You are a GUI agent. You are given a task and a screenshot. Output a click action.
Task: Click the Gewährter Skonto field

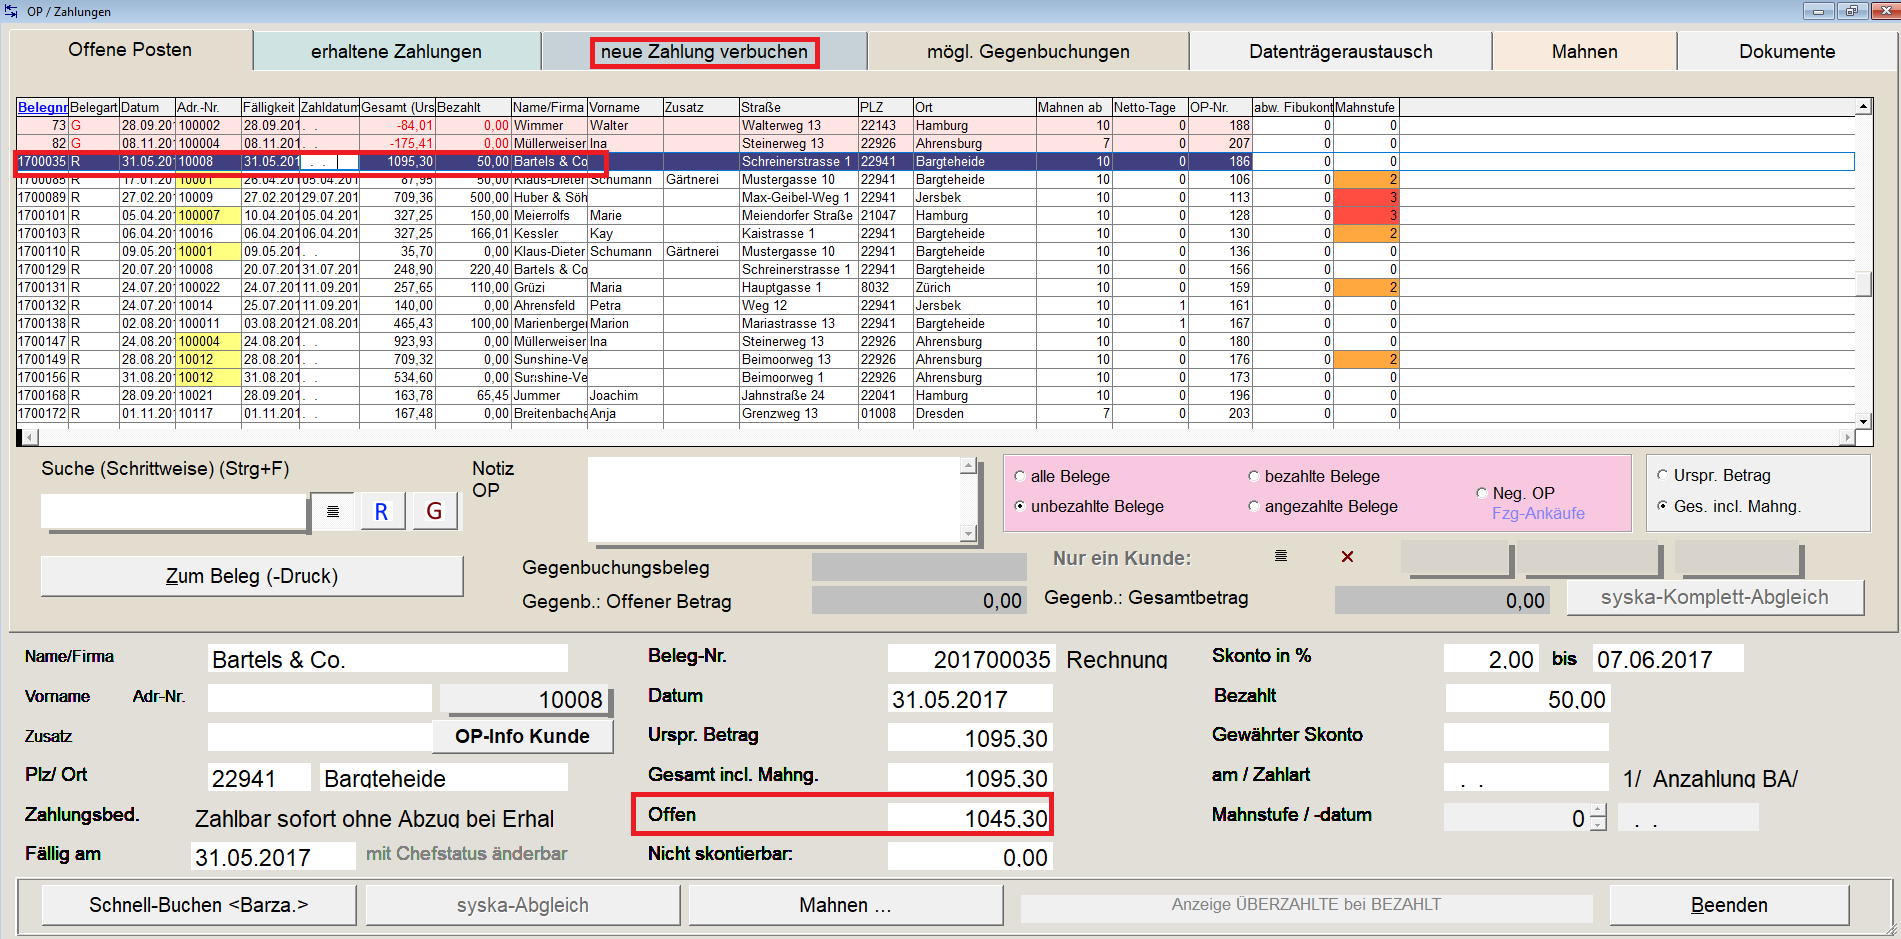coord(1526,737)
